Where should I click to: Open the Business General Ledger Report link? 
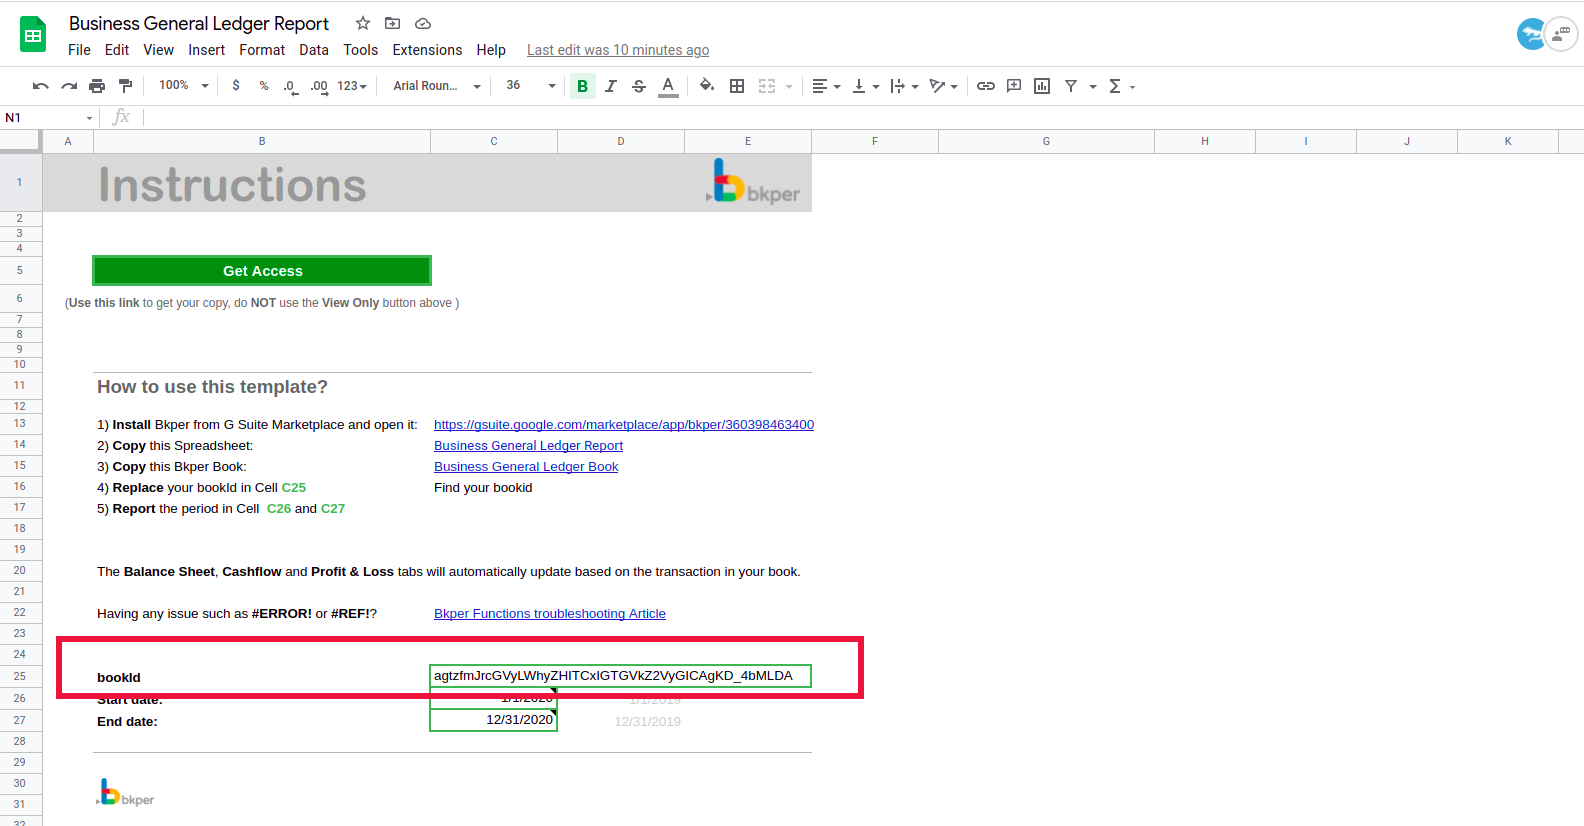click(528, 446)
